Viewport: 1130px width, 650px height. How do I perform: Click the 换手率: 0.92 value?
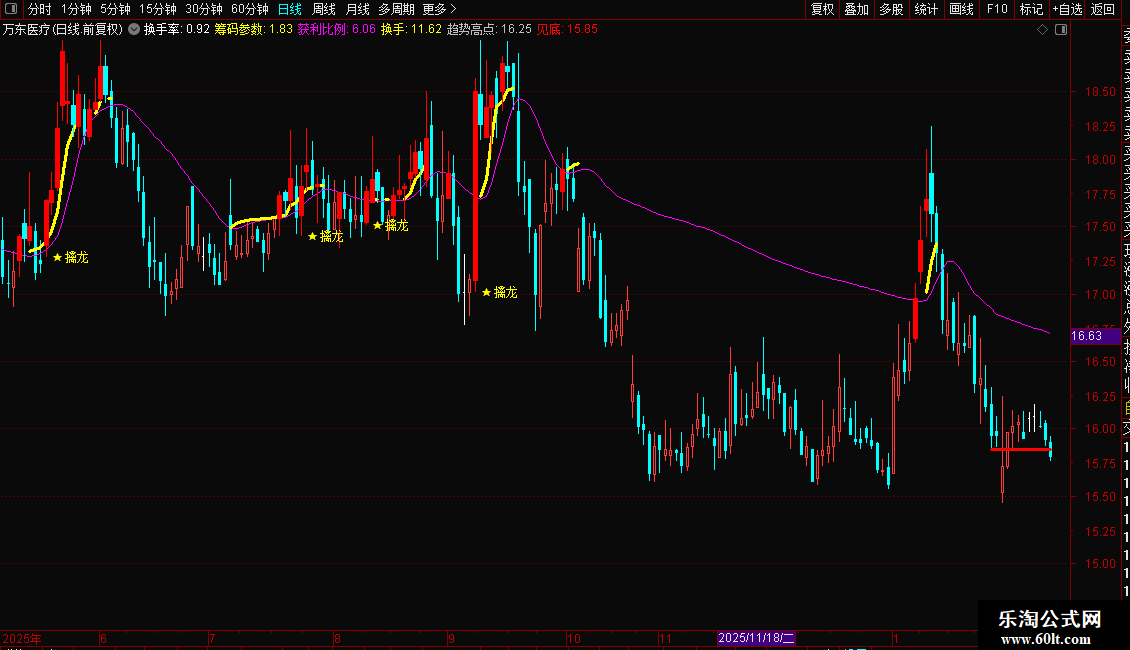[177, 30]
